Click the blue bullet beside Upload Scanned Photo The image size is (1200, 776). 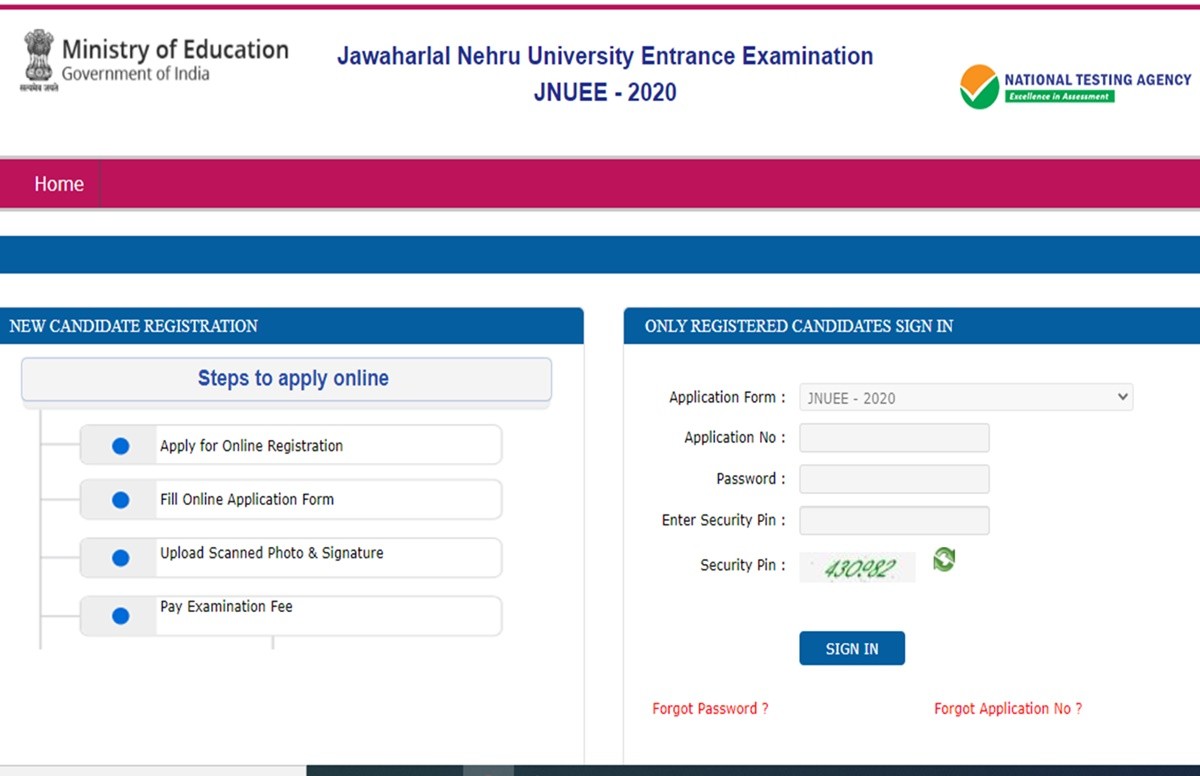(x=121, y=558)
